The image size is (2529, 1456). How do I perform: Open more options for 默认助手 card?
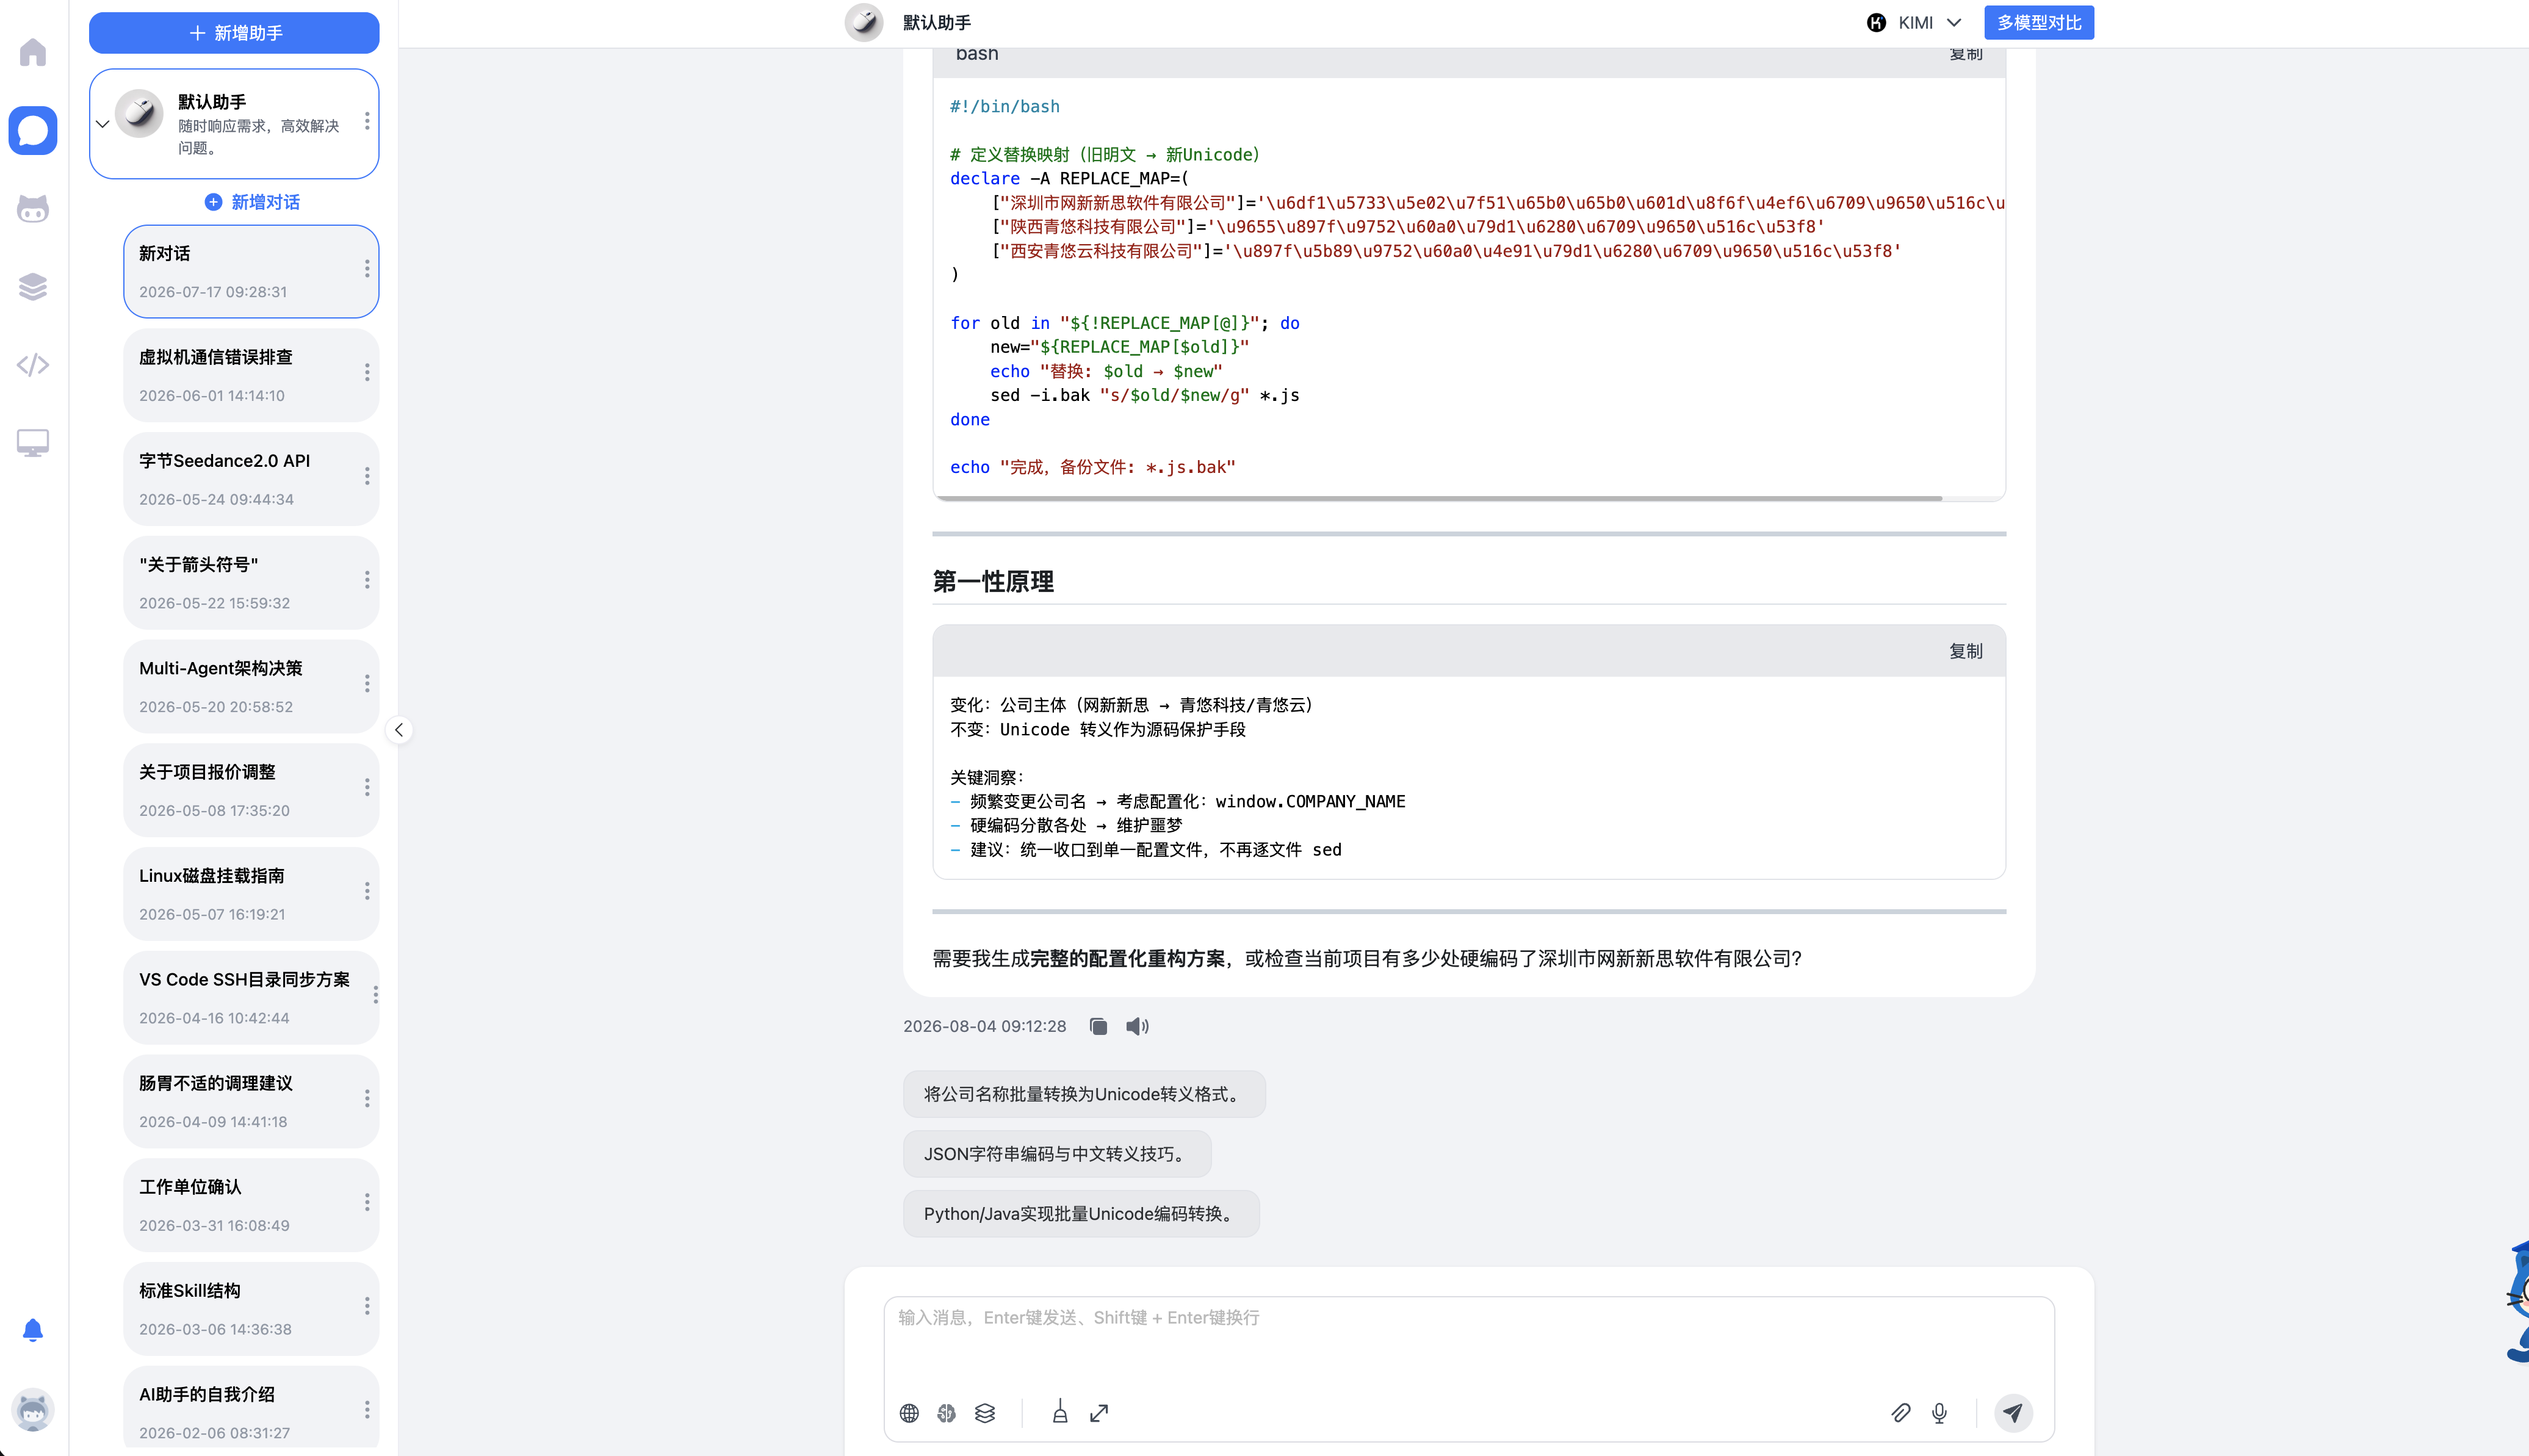click(367, 121)
